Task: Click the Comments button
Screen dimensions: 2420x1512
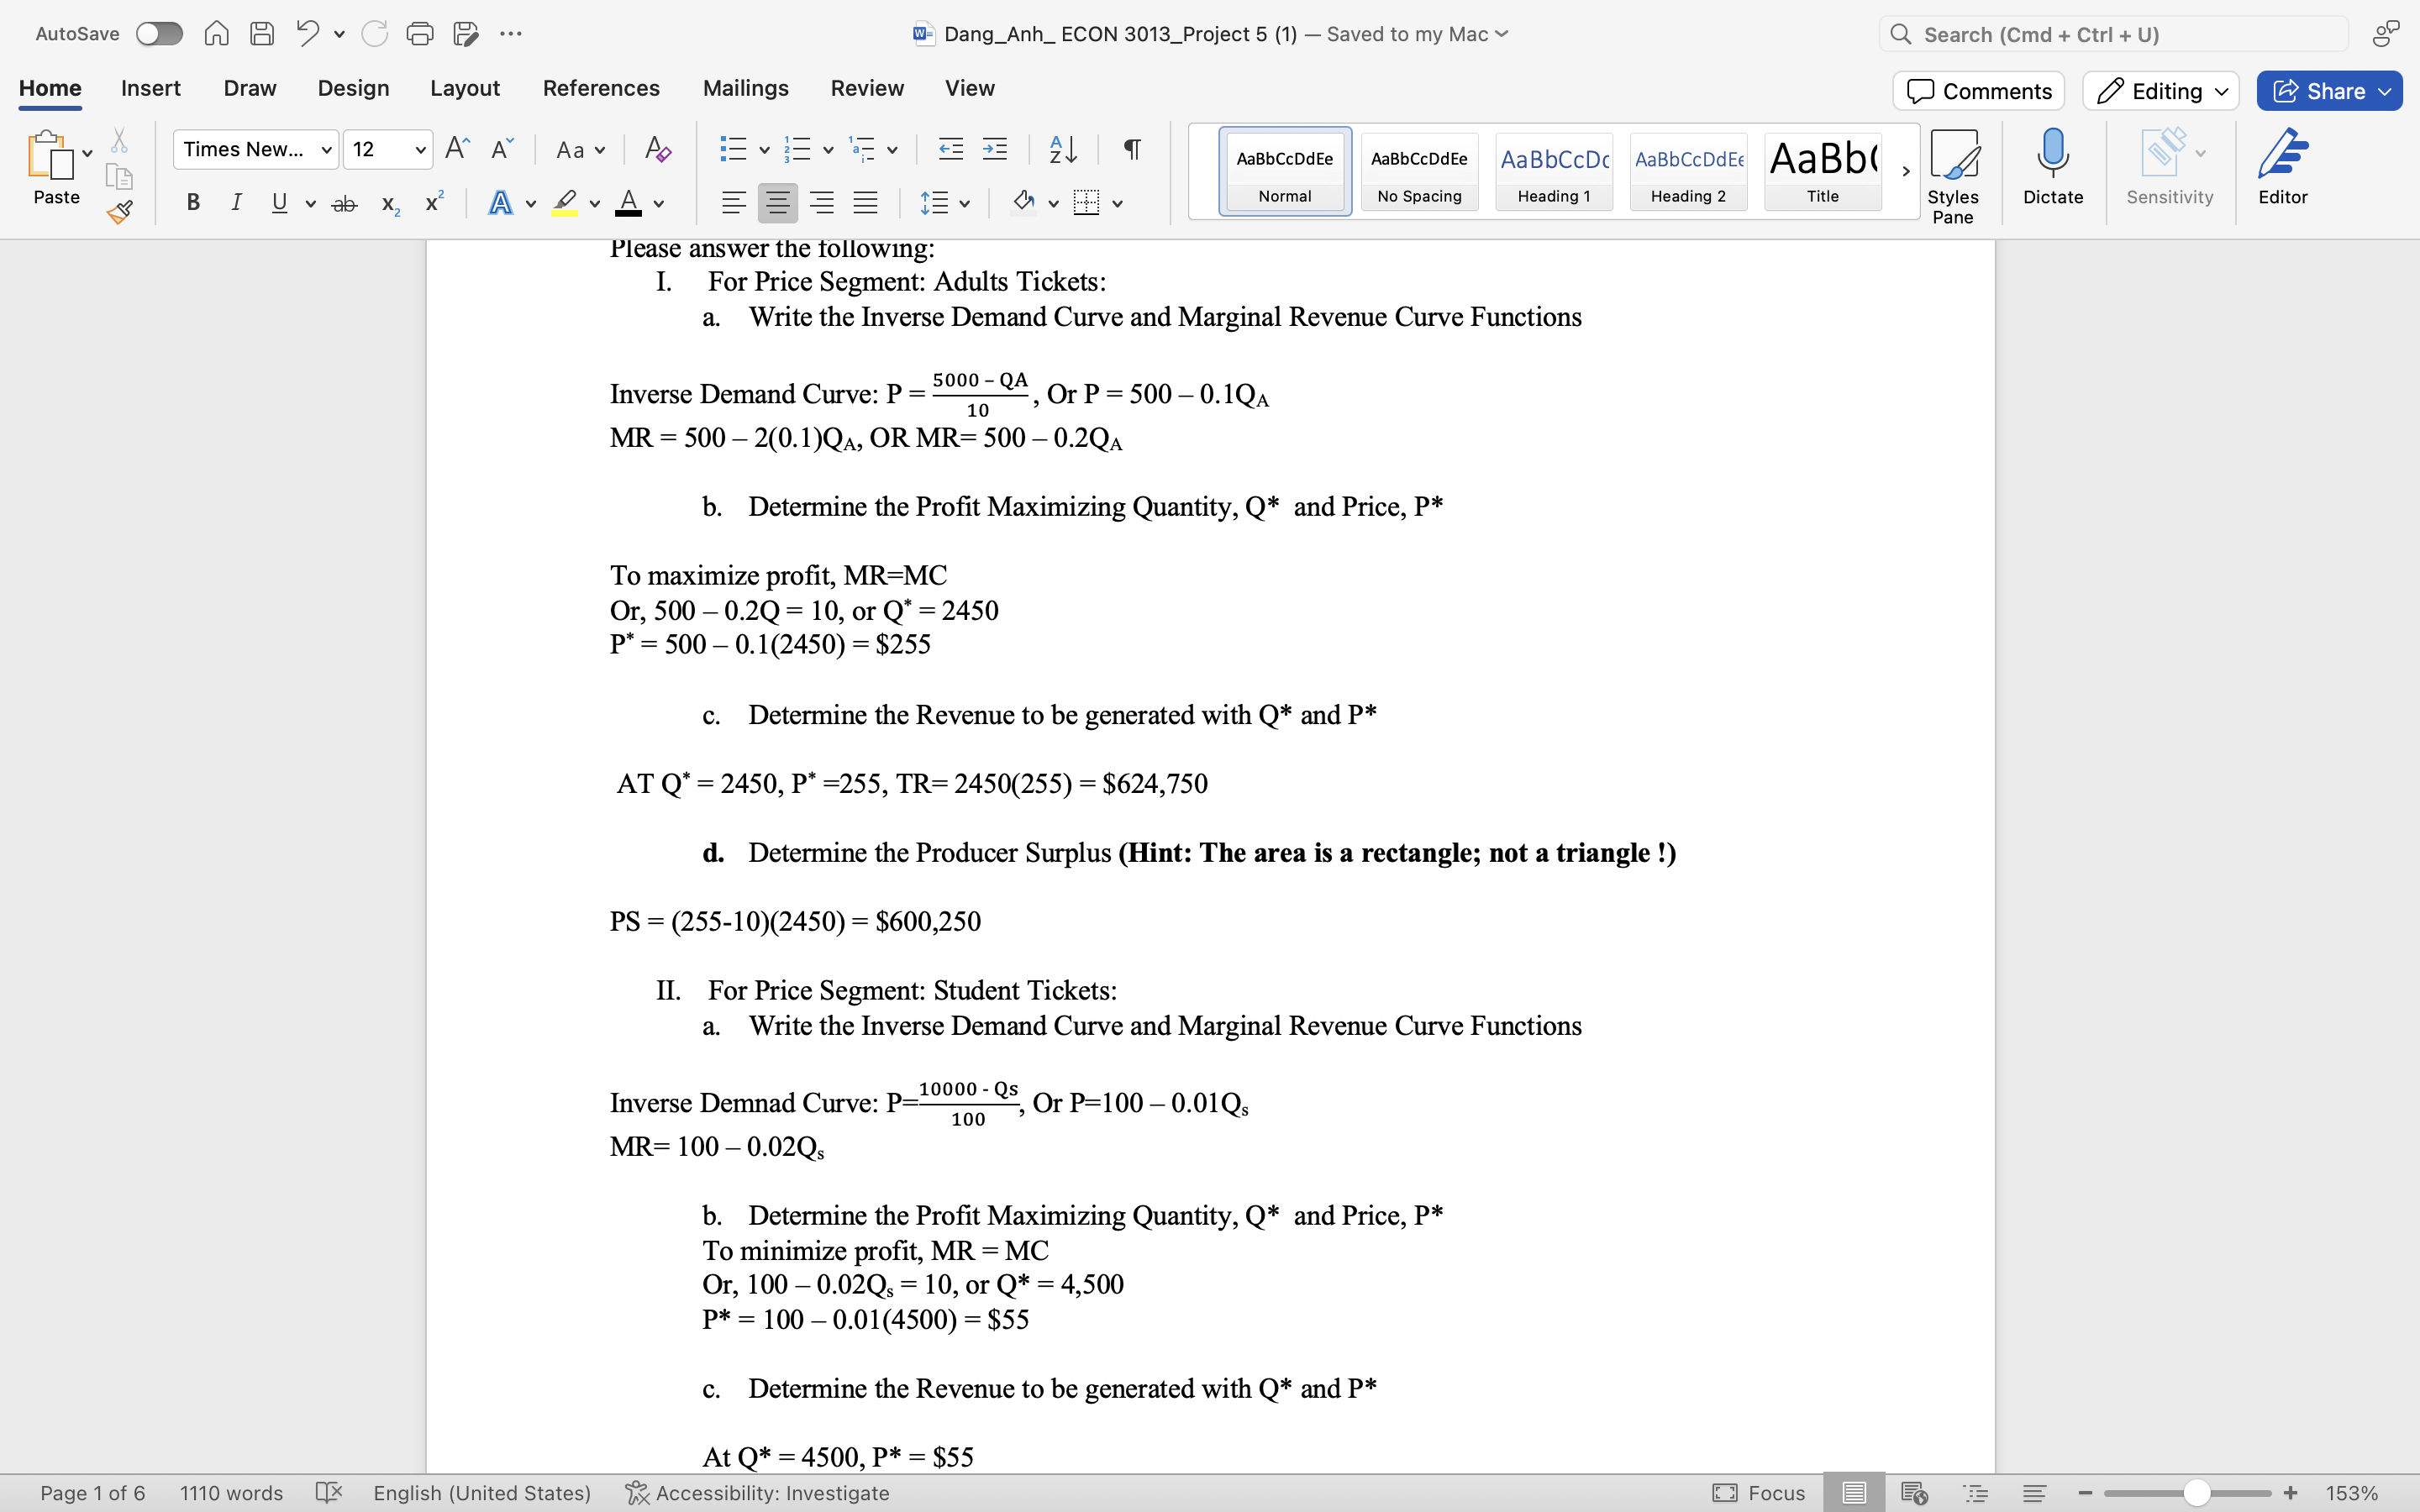Action: coord(1978,91)
